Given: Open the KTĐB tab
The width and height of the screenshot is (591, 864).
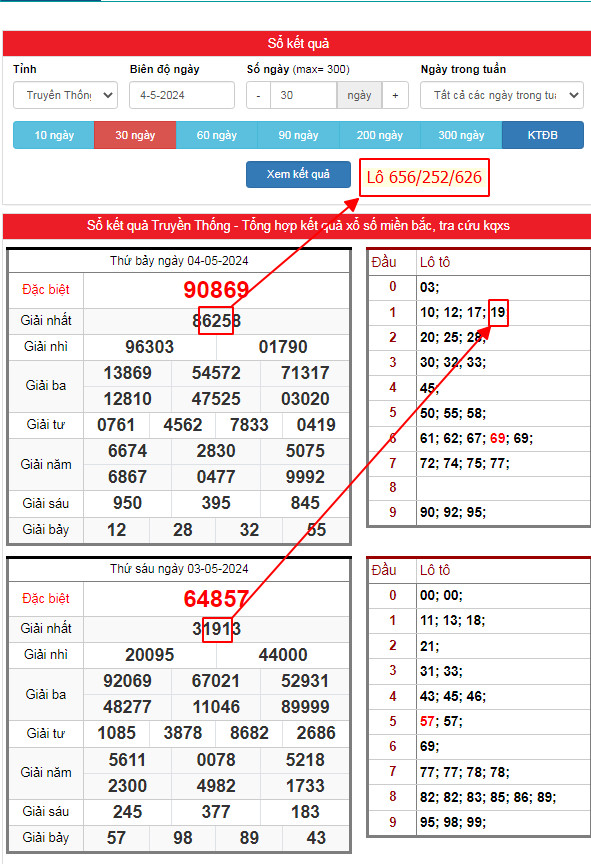Looking at the screenshot, I should coord(543,135).
